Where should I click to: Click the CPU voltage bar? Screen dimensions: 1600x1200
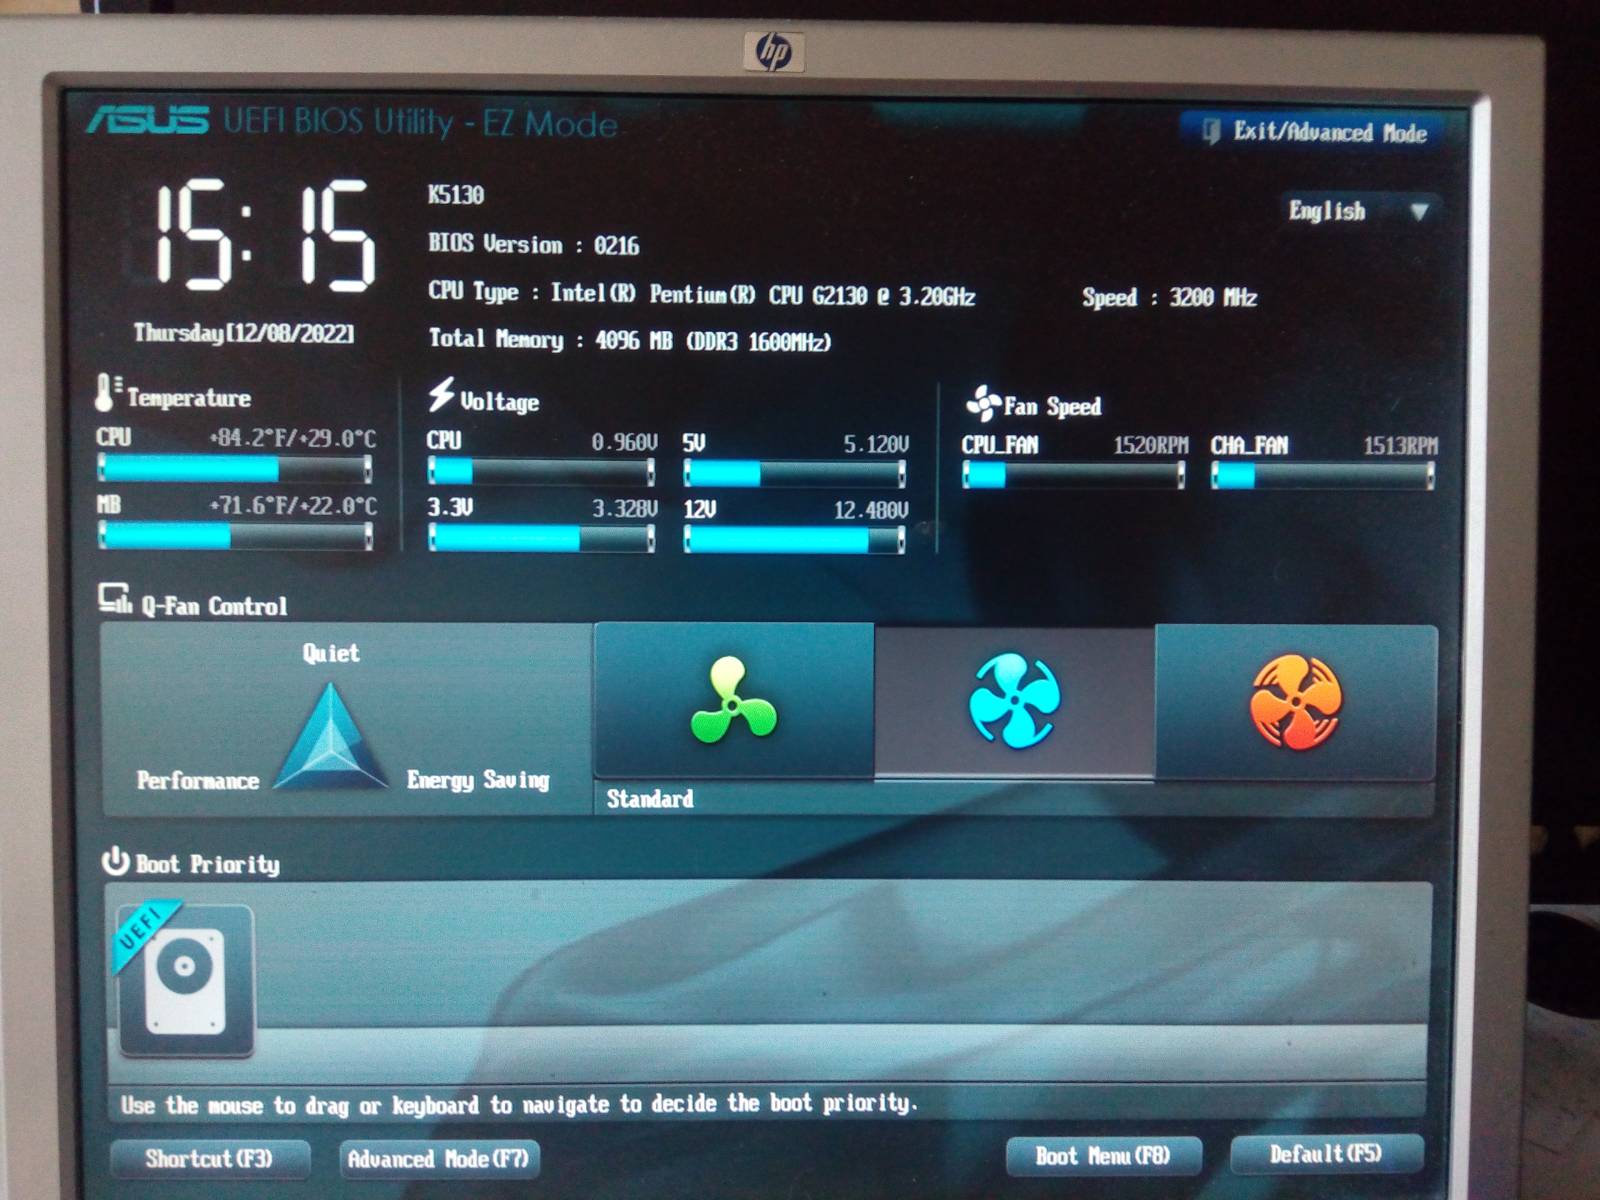pos(541,471)
